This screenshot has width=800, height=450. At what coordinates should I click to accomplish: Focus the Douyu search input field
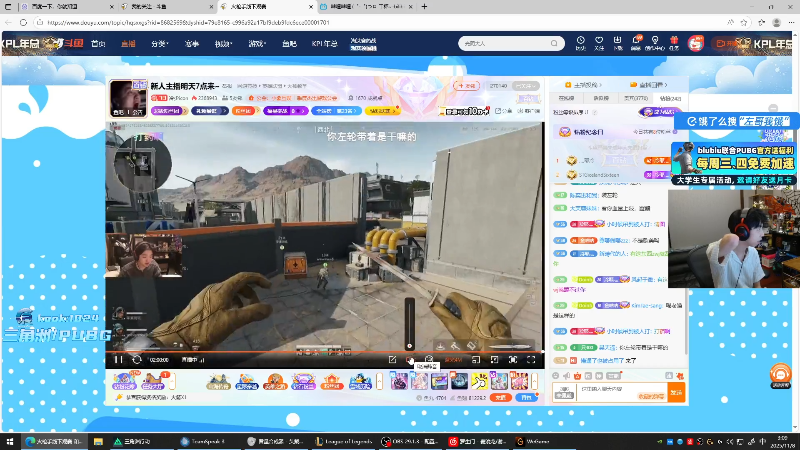coord(505,43)
